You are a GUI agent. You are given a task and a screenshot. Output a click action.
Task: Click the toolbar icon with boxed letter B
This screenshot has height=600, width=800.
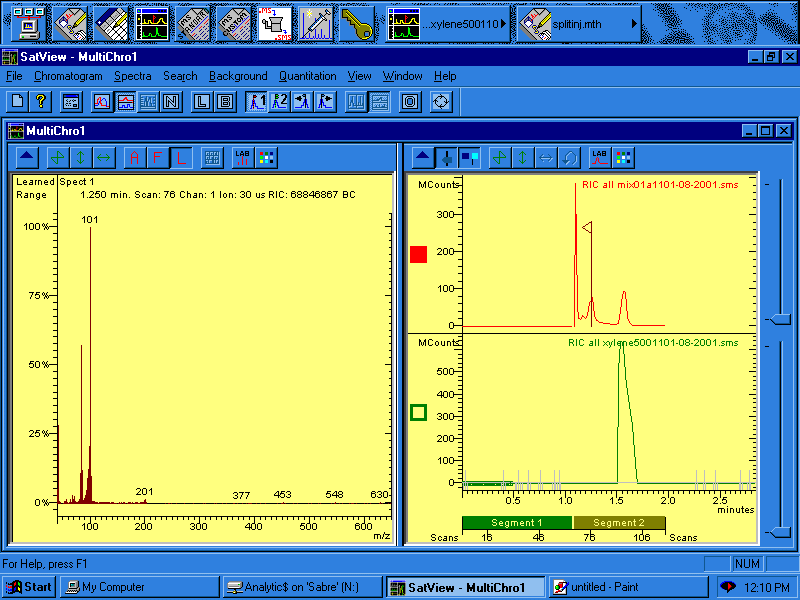(225, 102)
